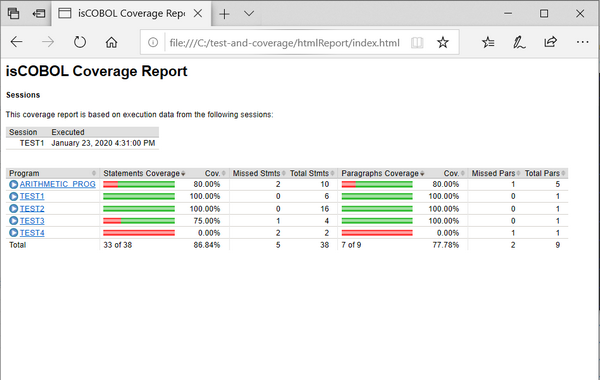The height and width of the screenshot is (380, 600).
Task: Sort by the Missed Stmts column header
Action: (x=258, y=173)
